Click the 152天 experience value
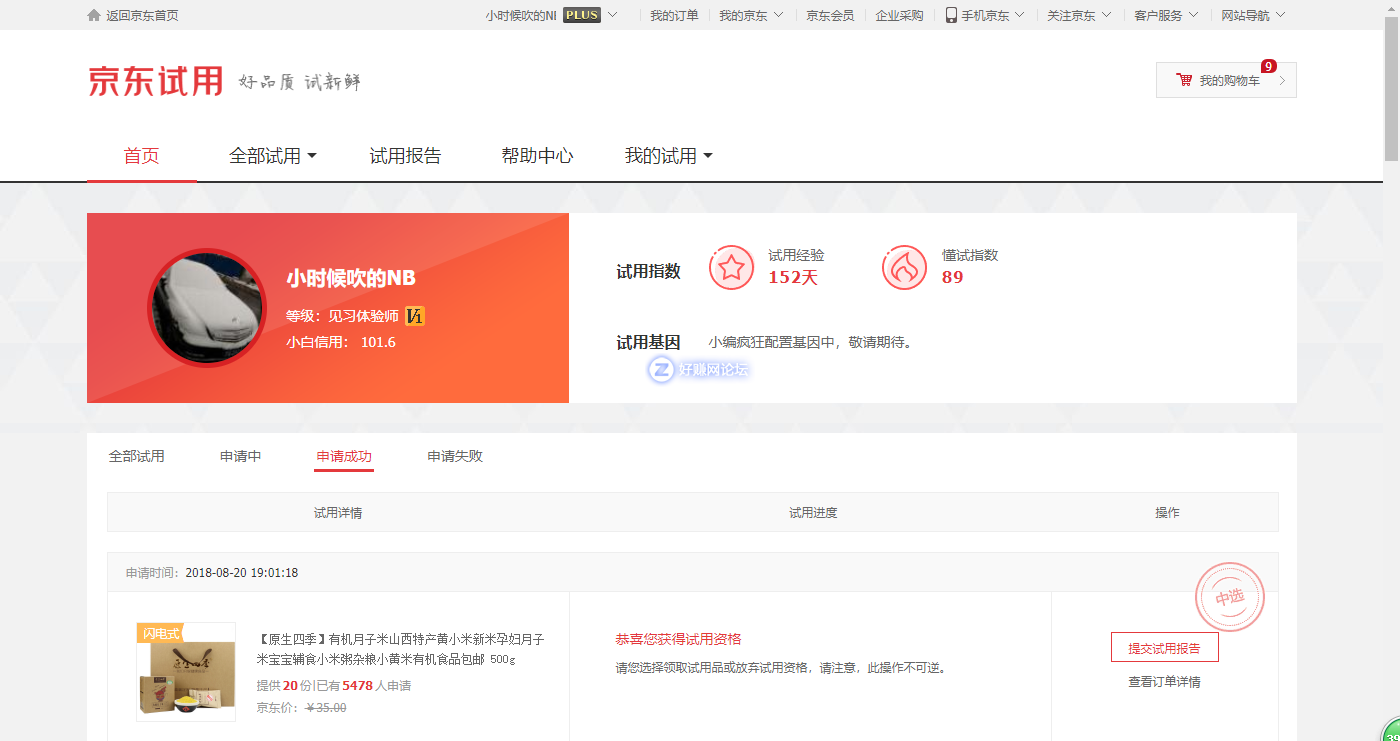 (x=793, y=278)
